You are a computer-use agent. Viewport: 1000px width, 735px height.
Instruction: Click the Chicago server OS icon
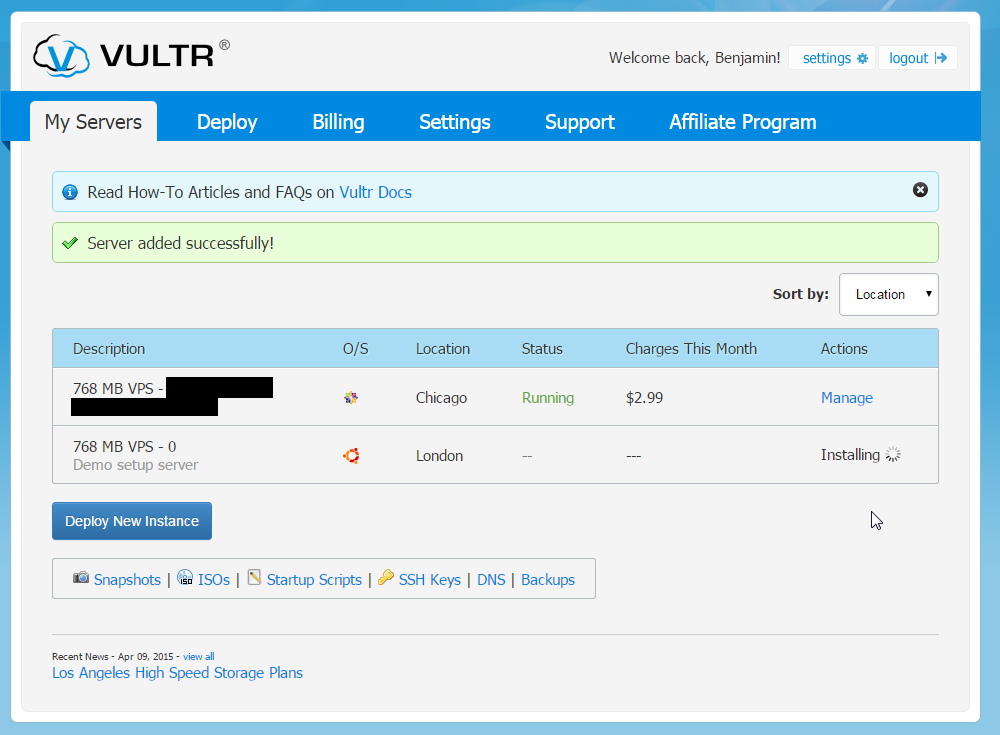[x=351, y=398]
